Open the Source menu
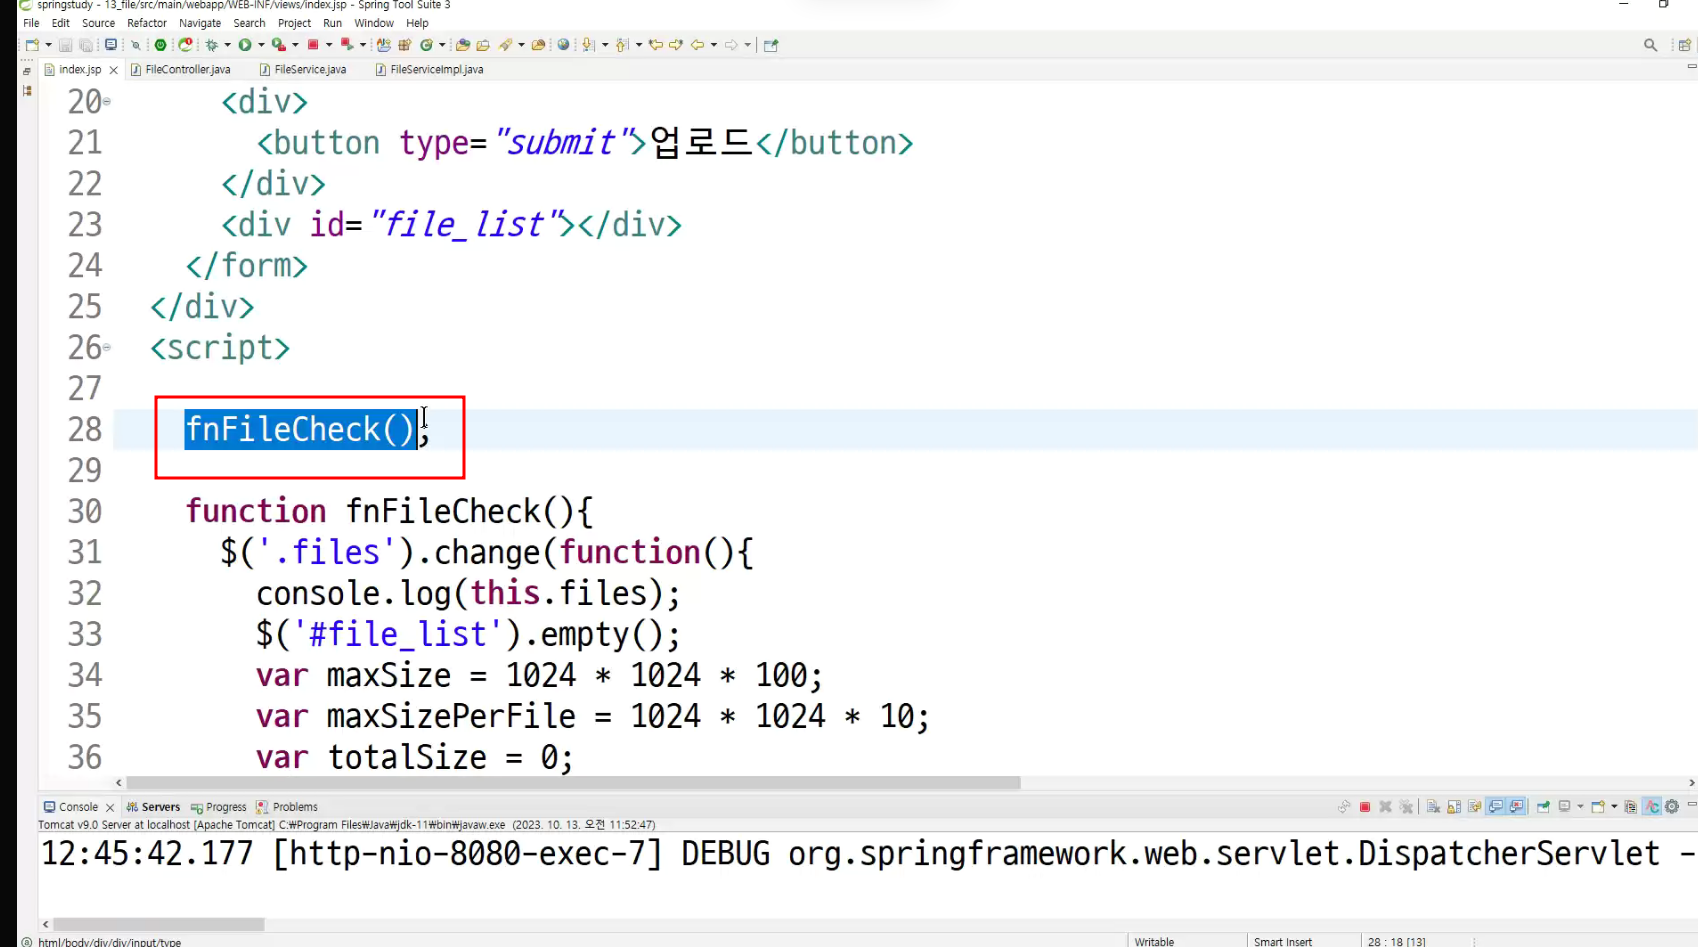This screenshot has width=1698, height=947. (98, 23)
